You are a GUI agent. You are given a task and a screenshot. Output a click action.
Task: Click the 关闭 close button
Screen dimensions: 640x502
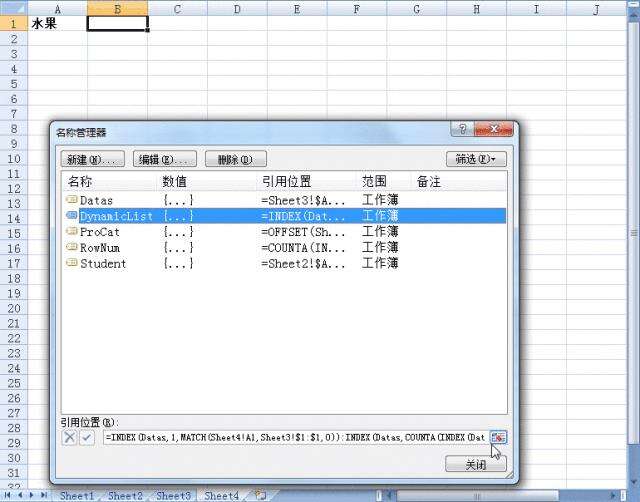coord(476,464)
